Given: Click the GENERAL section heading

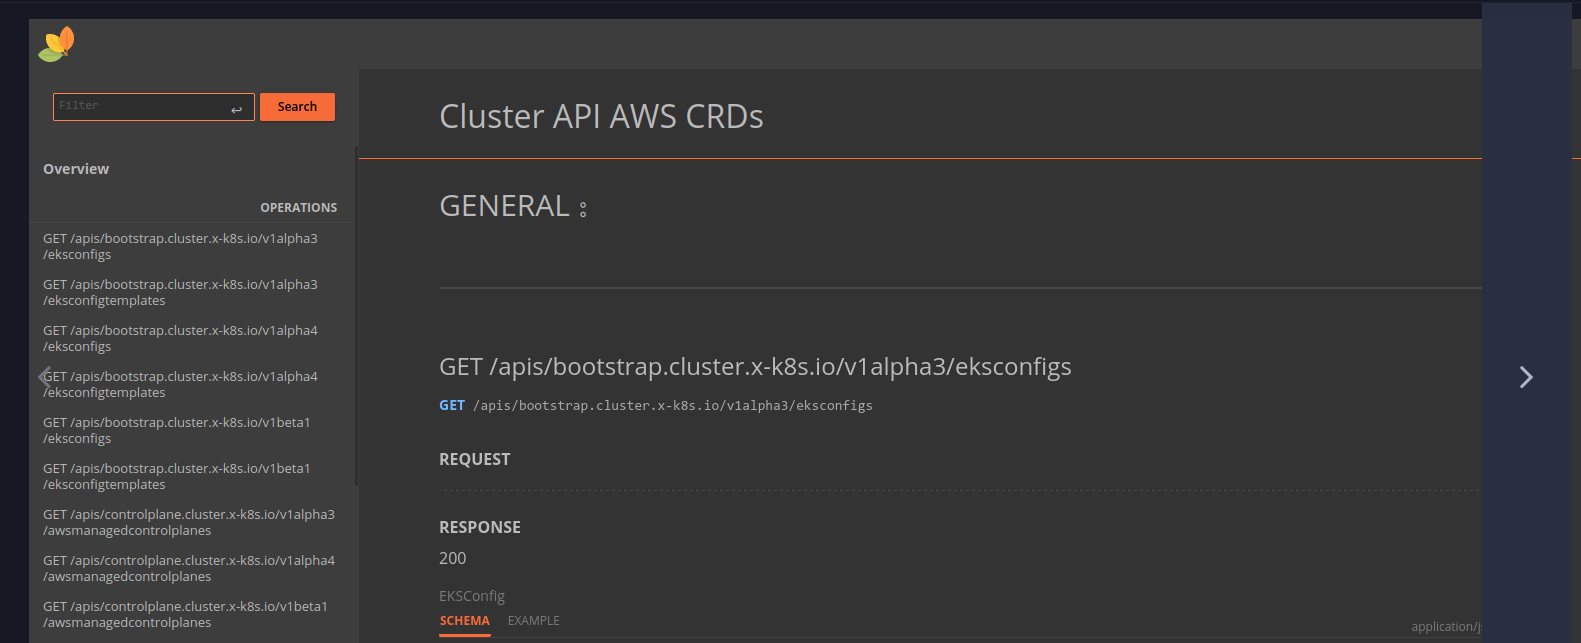Looking at the screenshot, I should 504,206.
